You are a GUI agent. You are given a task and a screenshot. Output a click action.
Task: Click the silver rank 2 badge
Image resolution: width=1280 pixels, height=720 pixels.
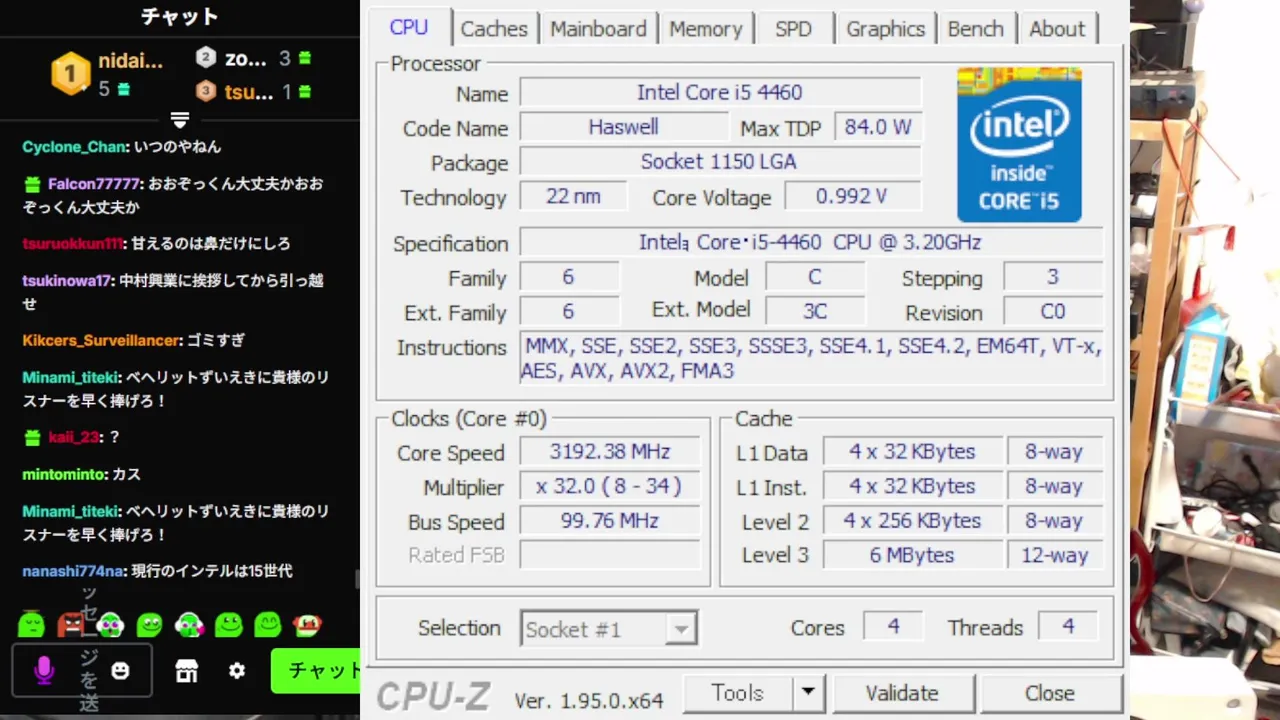(206, 58)
